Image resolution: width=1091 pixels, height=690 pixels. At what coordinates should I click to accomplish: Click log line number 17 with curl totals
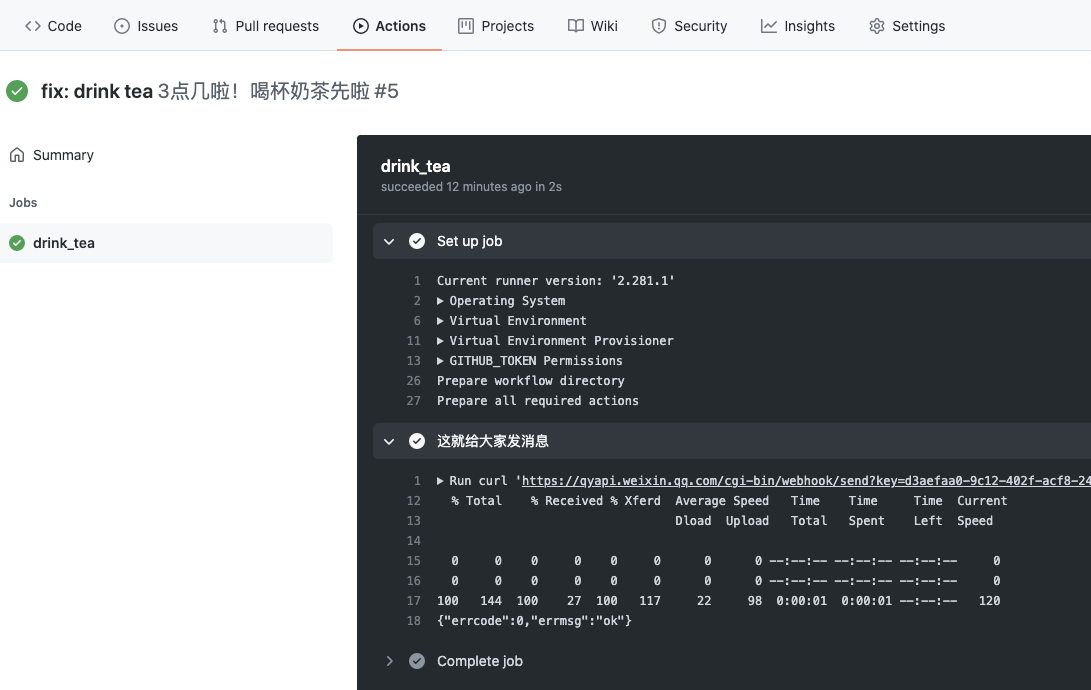click(x=413, y=600)
